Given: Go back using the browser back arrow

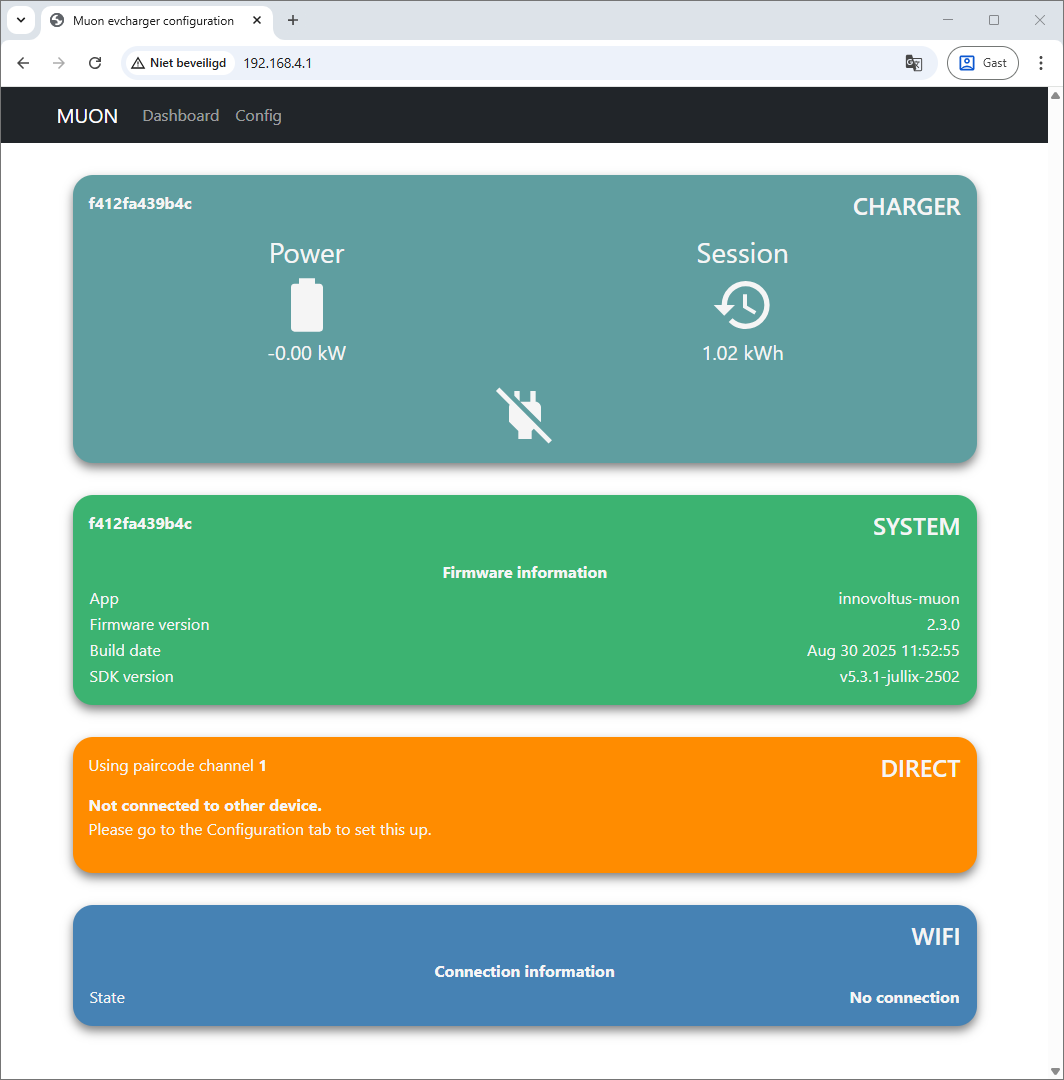Looking at the screenshot, I should click(24, 63).
